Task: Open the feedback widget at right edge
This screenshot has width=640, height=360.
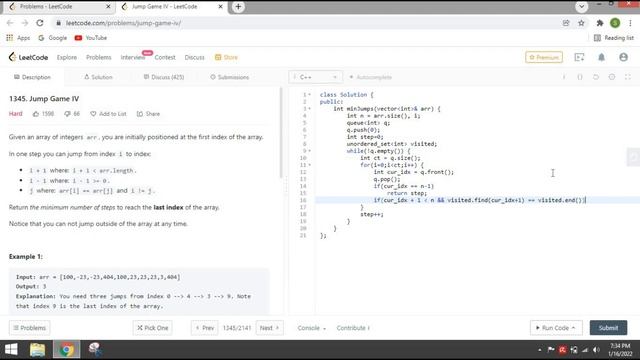Action: pos(633,157)
